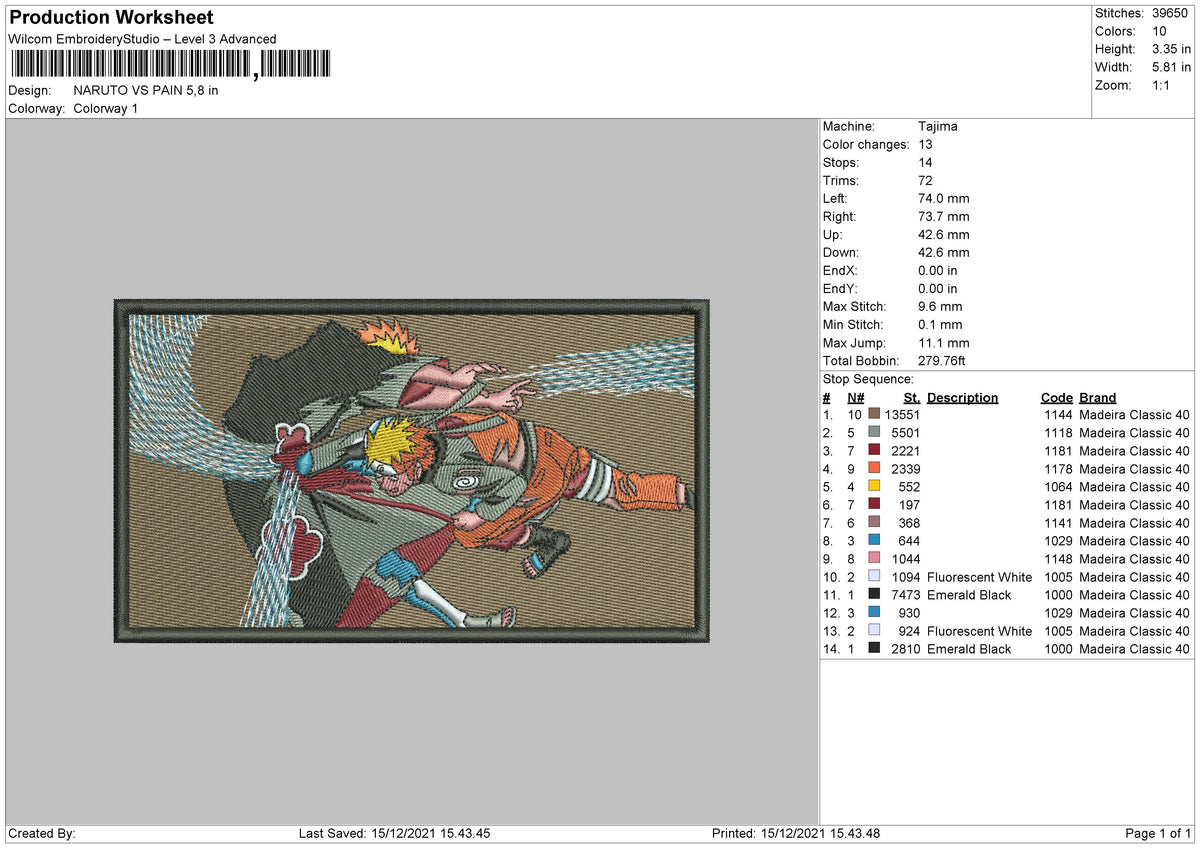This screenshot has height=848, width=1200.
Task: Select the yellow swatch in stop row 5
Action: point(874,487)
